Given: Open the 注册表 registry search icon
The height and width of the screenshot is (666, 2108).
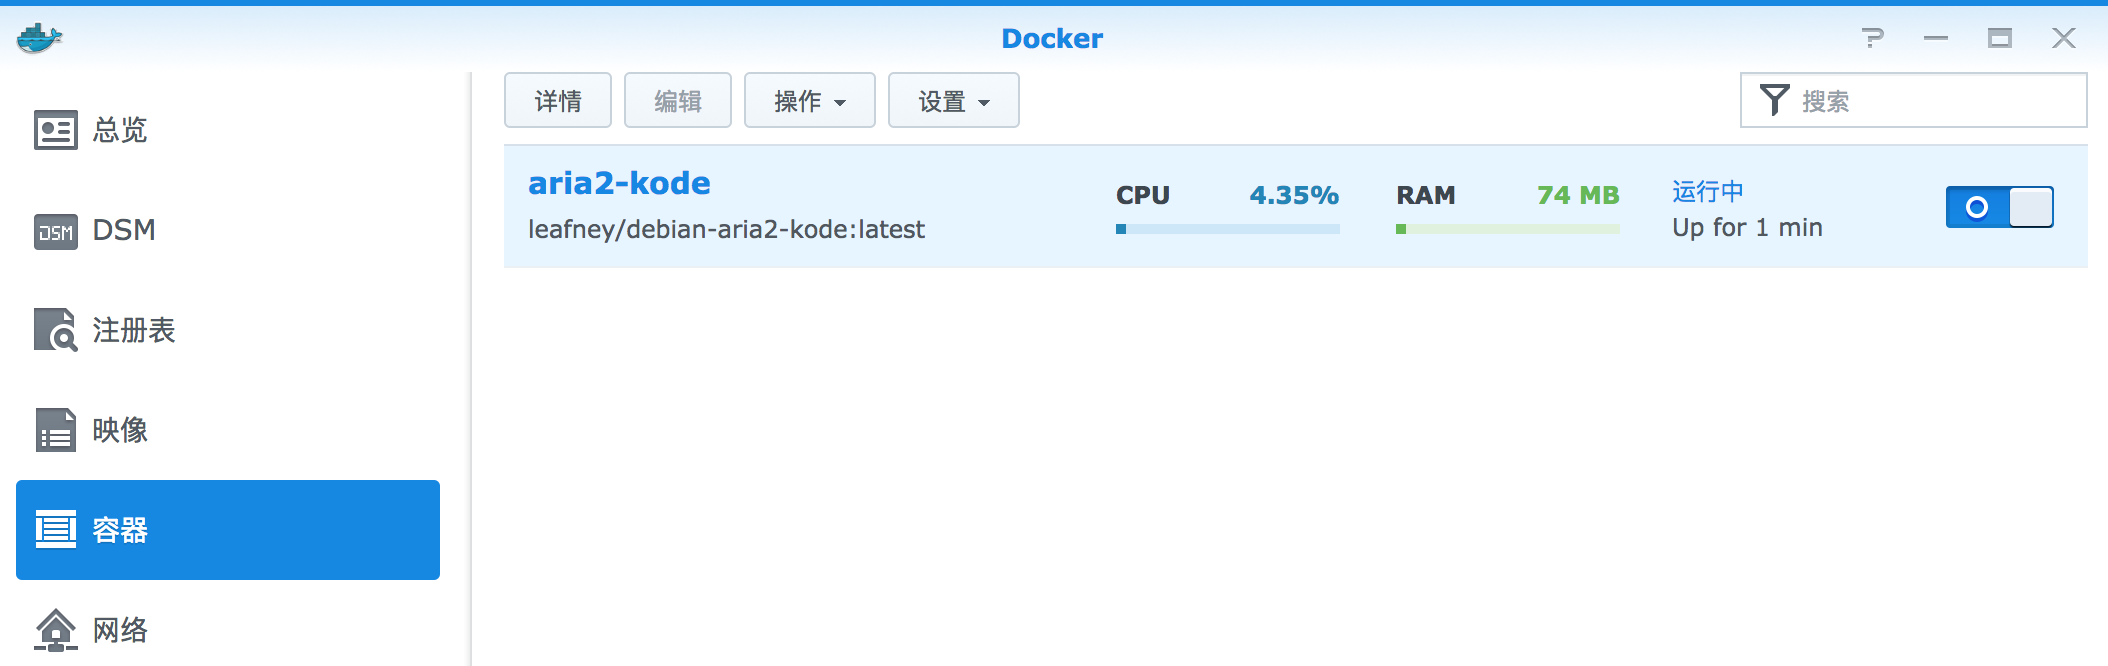Looking at the screenshot, I should coord(56,330).
